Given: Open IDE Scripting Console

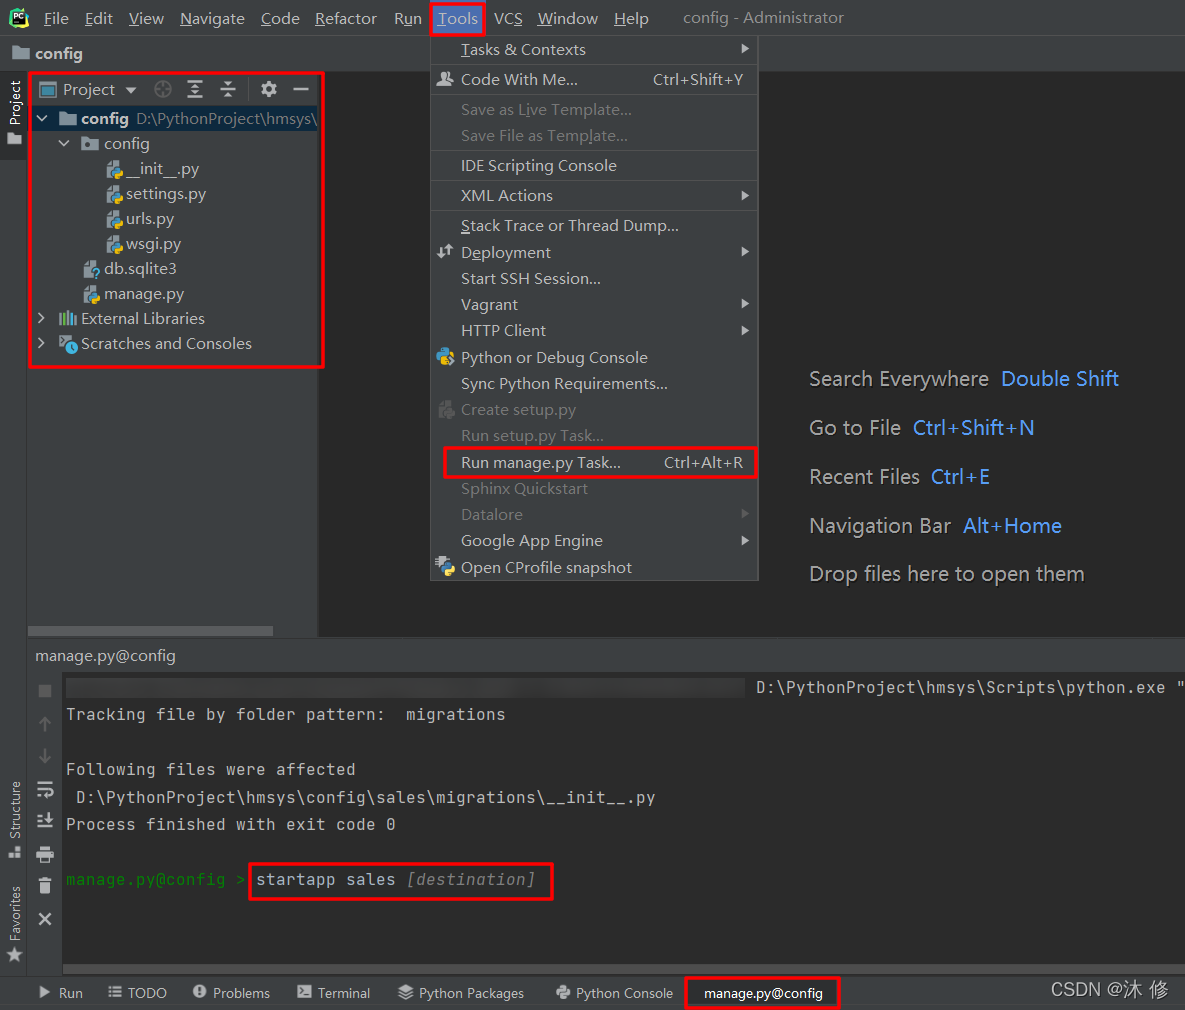Looking at the screenshot, I should pyautogui.click(x=594, y=166).
